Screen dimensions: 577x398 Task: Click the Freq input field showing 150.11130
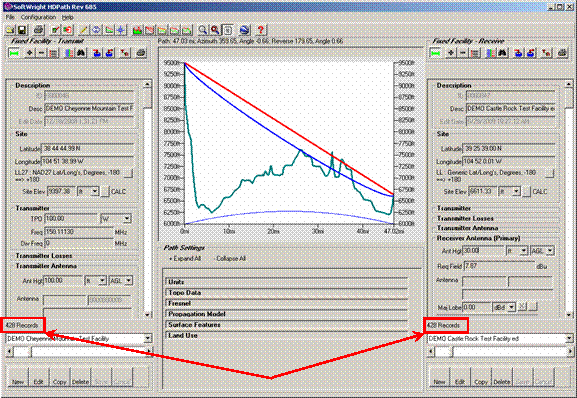click(x=79, y=232)
